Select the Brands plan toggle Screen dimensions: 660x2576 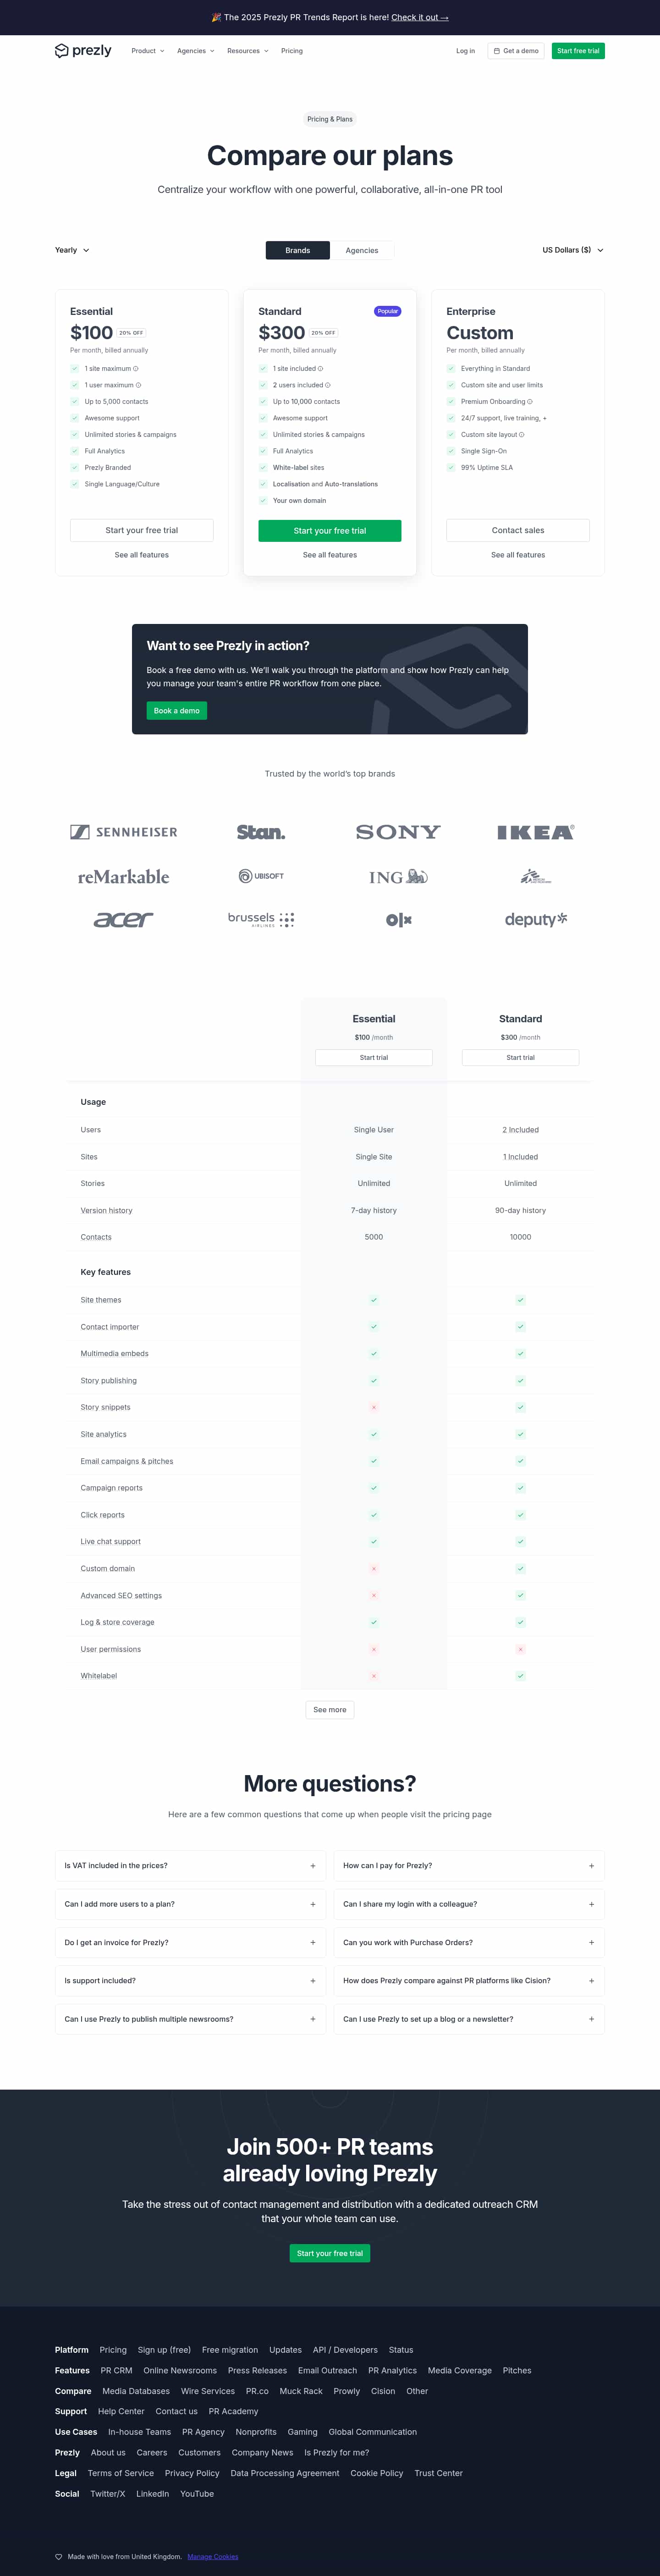tap(297, 250)
